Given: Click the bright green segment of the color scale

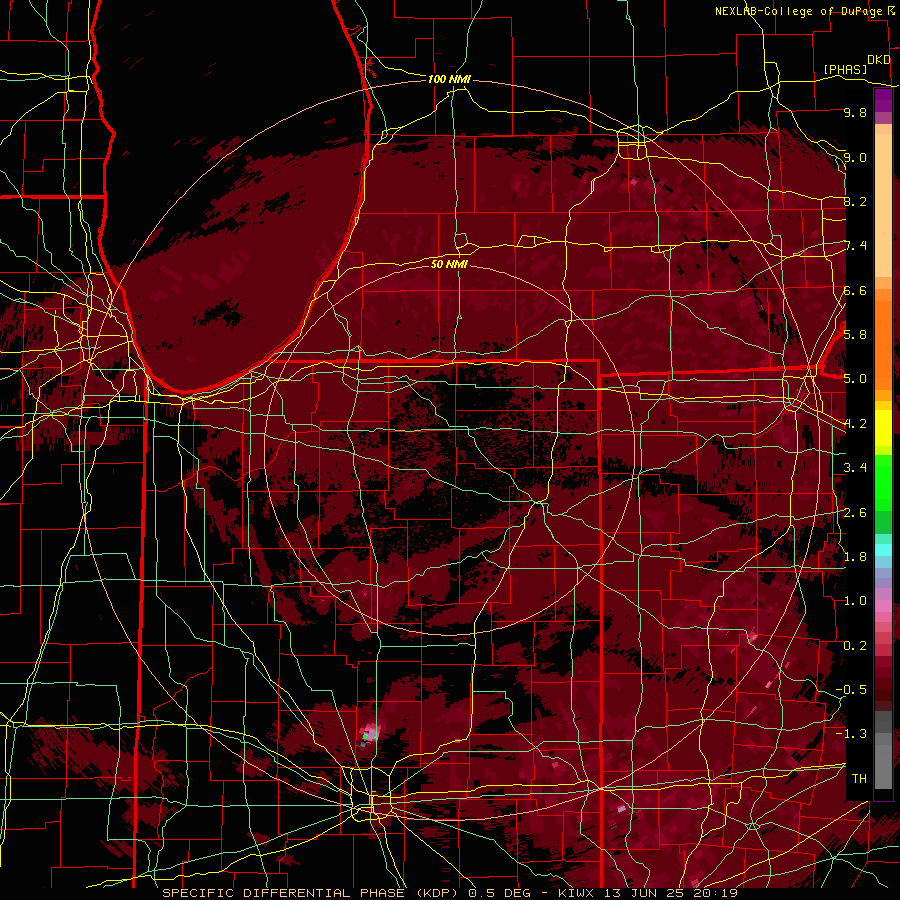Looking at the screenshot, I should pyautogui.click(x=883, y=482).
